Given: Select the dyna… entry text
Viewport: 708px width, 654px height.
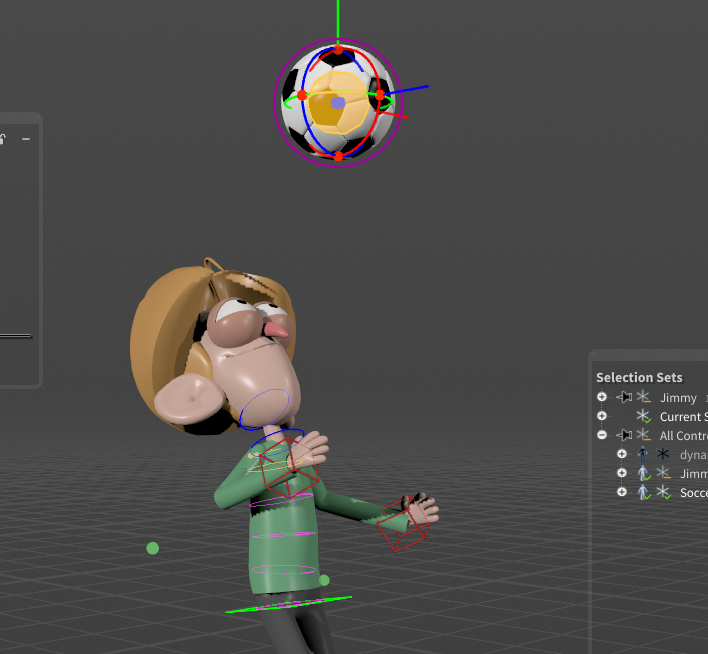Looking at the screenshot, I should tap(694, 455).
